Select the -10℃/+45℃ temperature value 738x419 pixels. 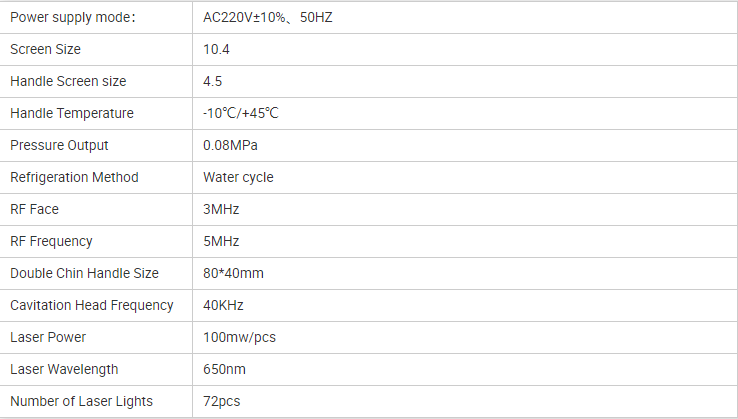[240, 113]
